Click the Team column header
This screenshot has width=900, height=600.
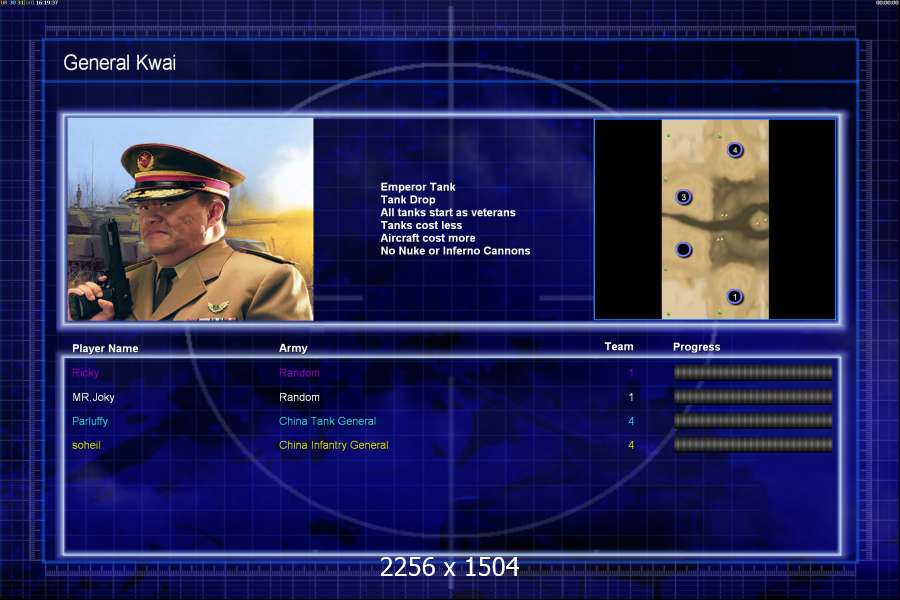[619, 346]
